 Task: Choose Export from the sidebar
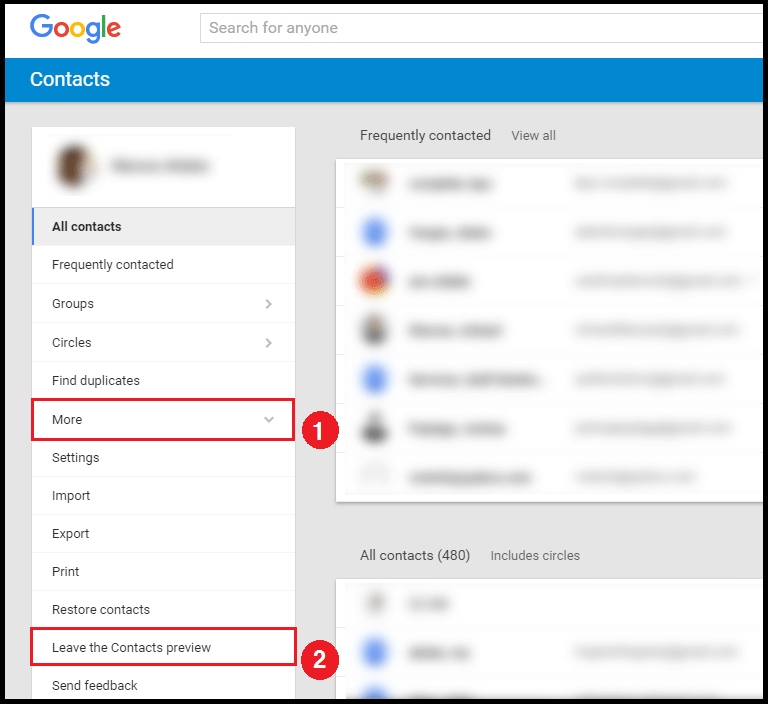164,534
